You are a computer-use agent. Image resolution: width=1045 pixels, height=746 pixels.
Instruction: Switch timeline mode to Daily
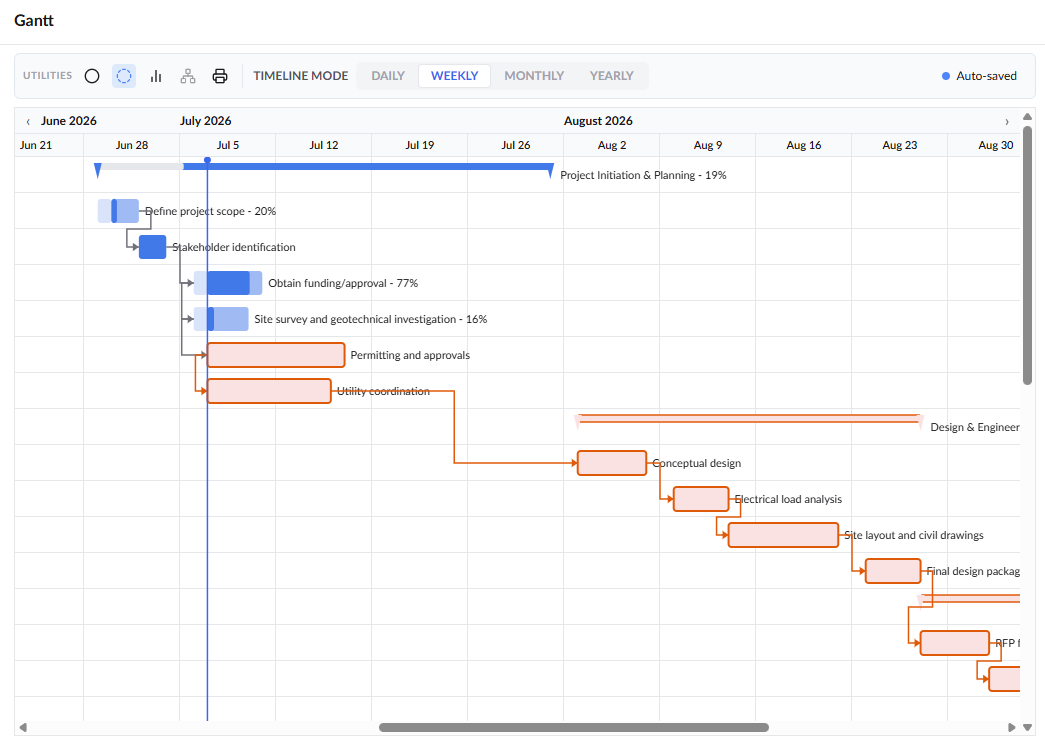tap(388, 76)
